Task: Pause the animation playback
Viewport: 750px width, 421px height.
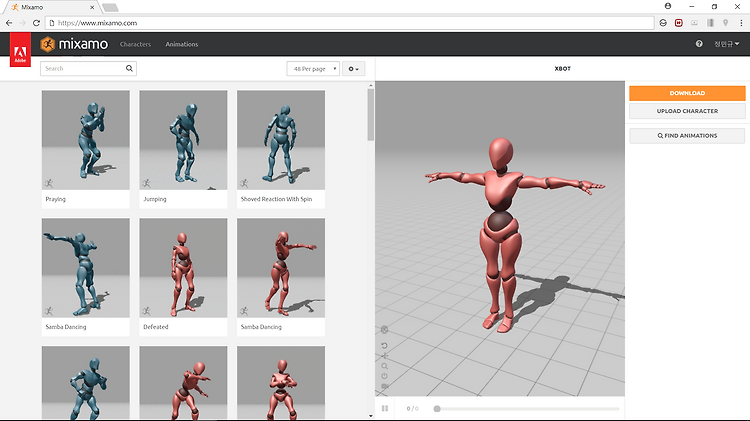Action: point(385,409)
